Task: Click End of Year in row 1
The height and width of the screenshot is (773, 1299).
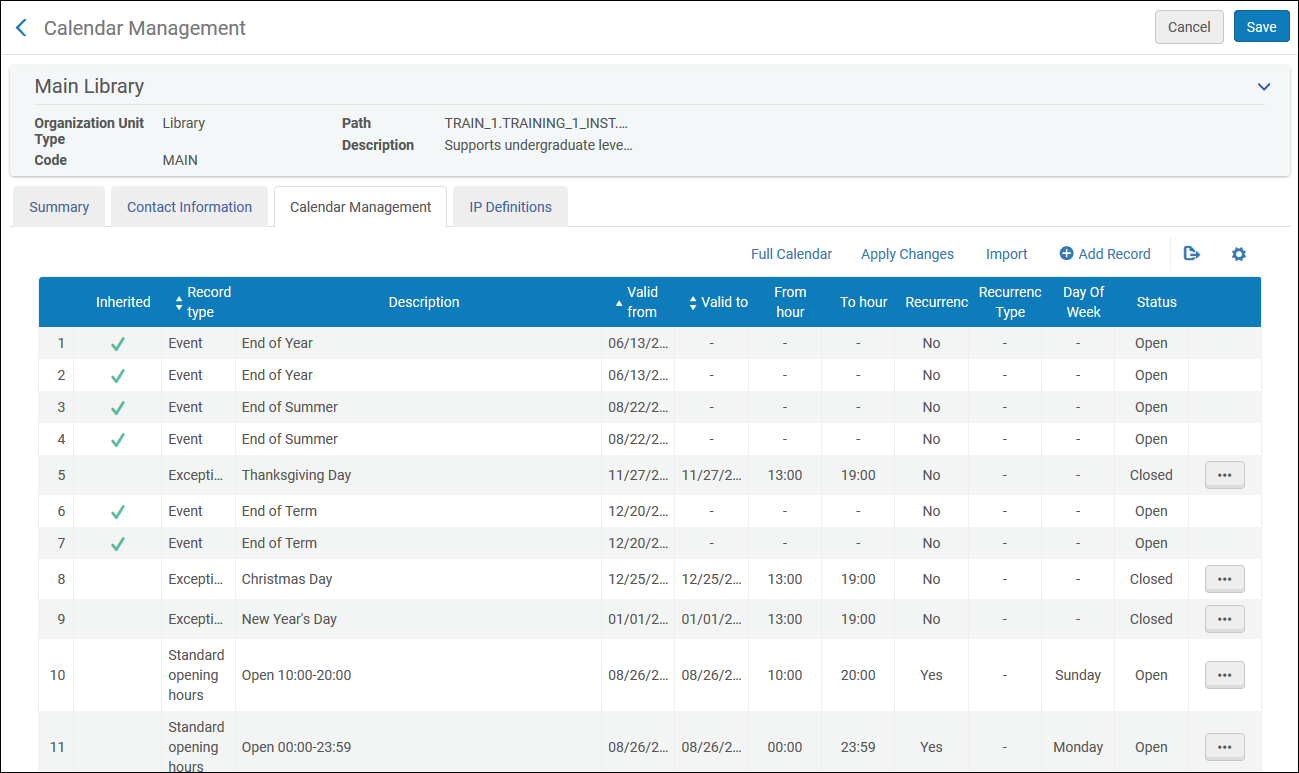Action: 277,343
